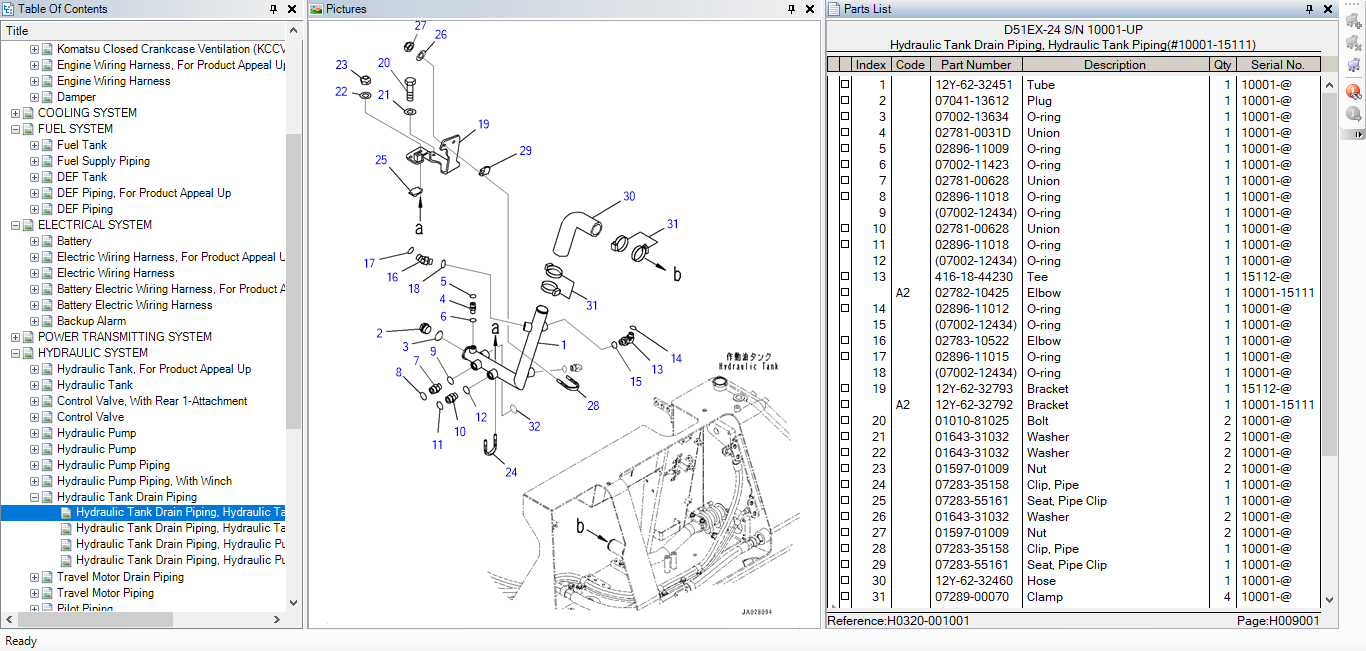Open the DEF Piping tree item
The width and height of the screenshot is (1366, 651).
pyautogui.click(x=85, y=209)
